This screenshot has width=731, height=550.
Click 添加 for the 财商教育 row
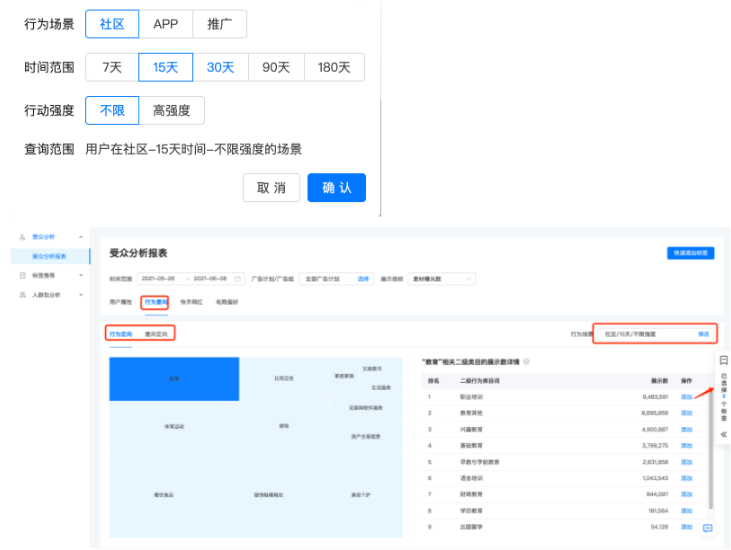pos(686,494)
